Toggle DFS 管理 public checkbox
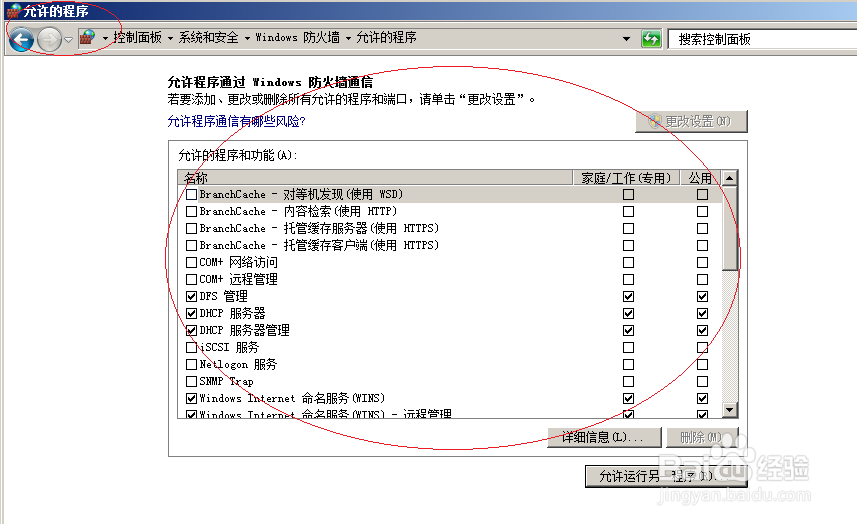Screen dimensions: 857x524 [x=702, y=296]
